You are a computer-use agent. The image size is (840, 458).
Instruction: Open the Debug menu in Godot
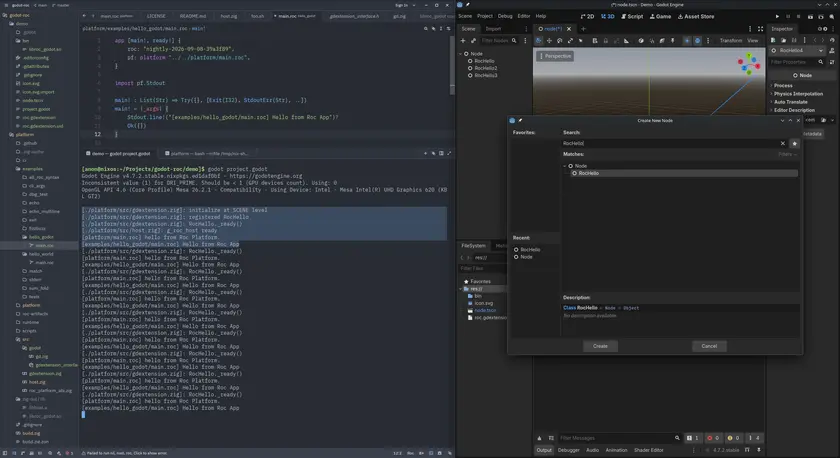[x=505, y=16]
